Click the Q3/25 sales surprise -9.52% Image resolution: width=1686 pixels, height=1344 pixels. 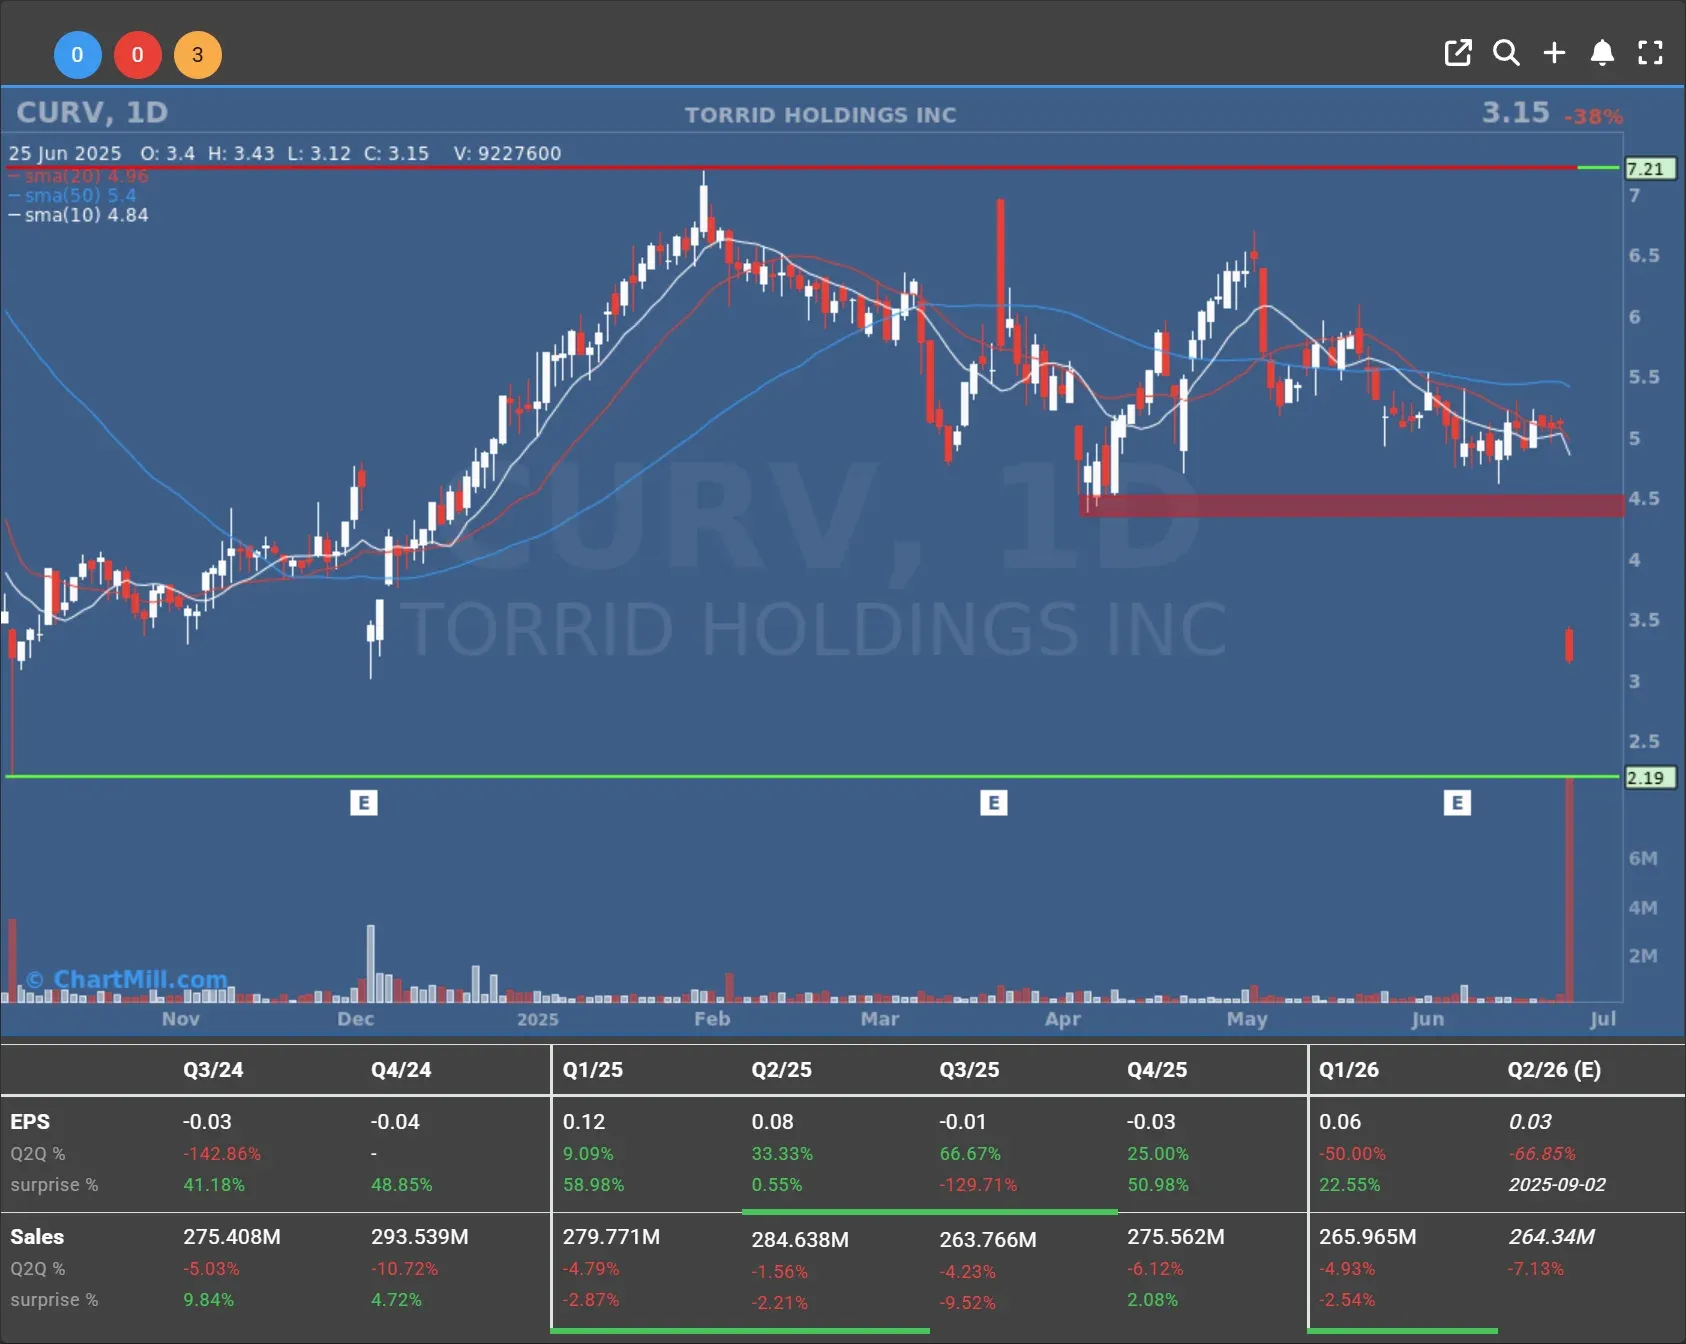tap(968, 1303)
